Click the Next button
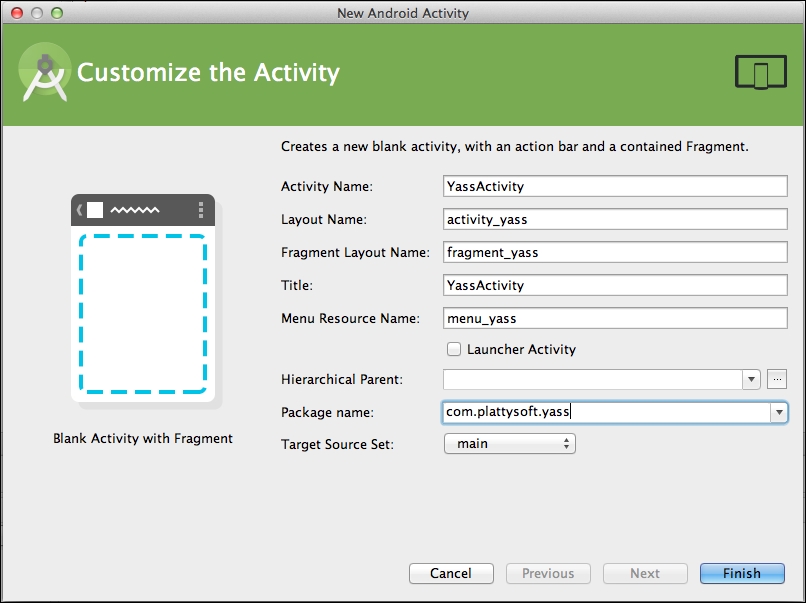 point(645,573)
